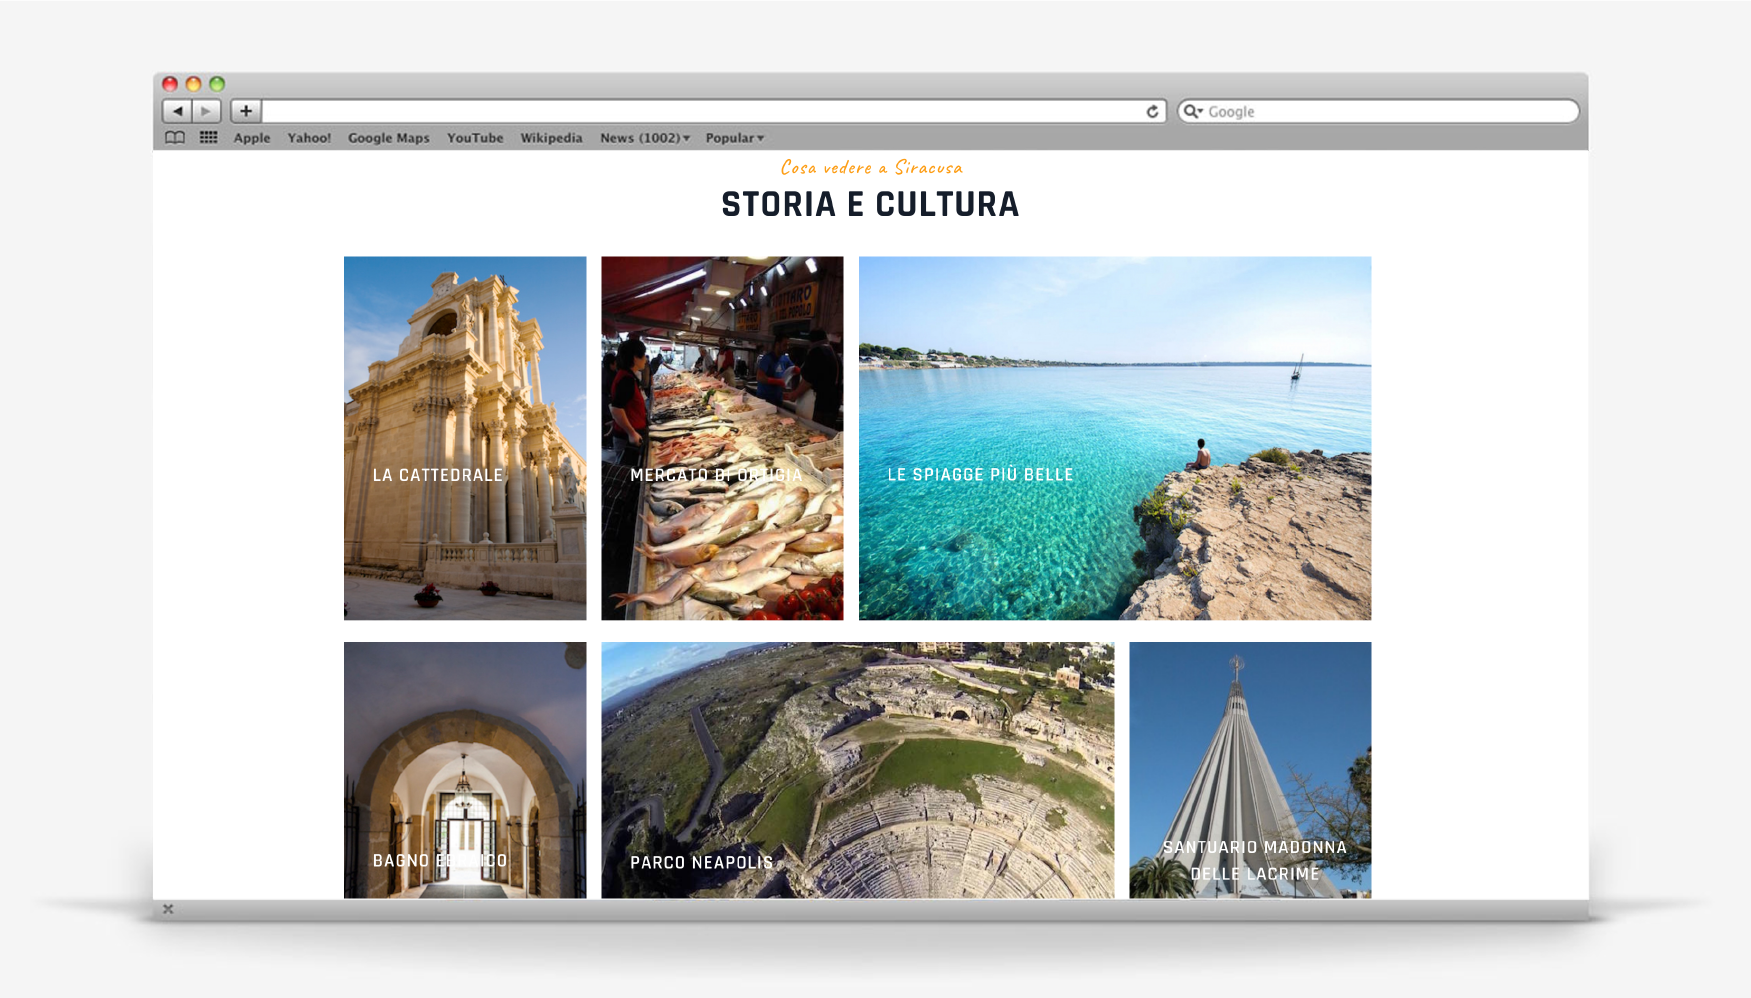This screenshot has height=998, width=1751.
Task: Show Top Sites grid icon
Action: click(x=208, y=138)
